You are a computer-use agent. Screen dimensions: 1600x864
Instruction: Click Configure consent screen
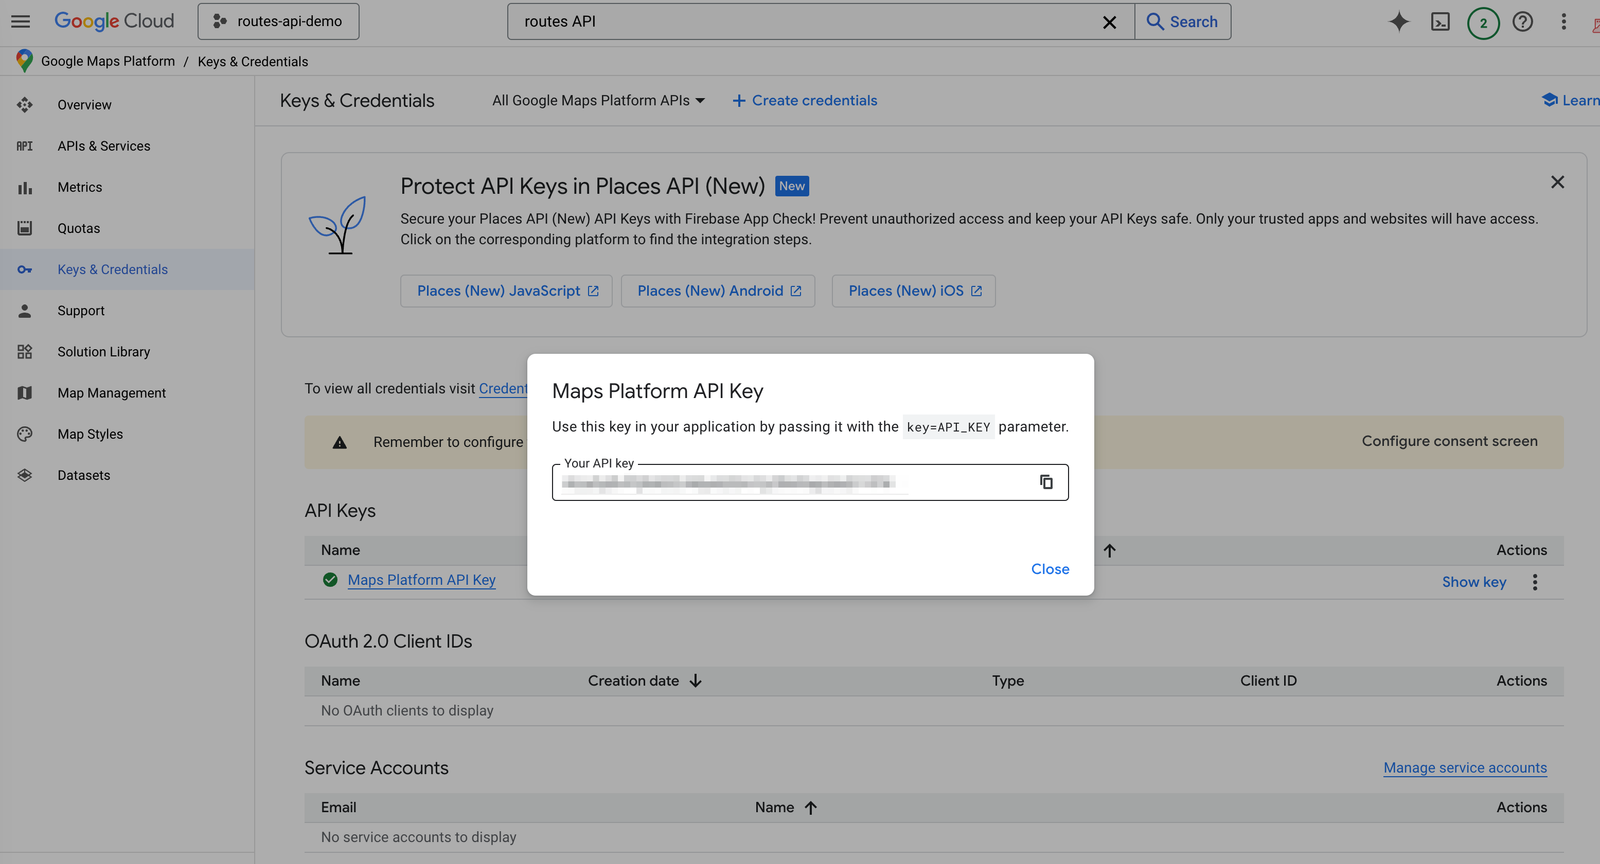(x=1449, y=441)
